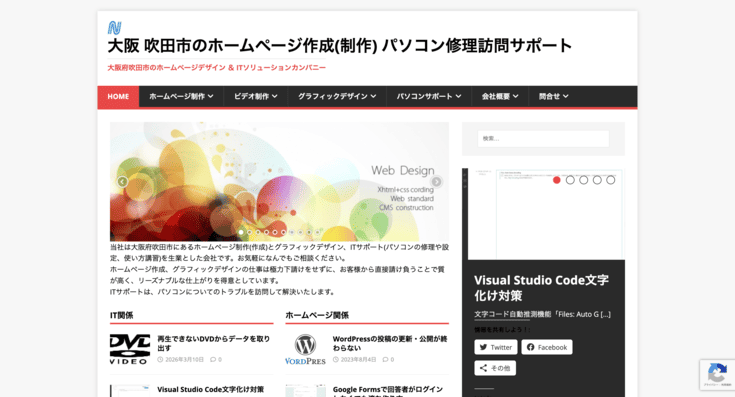Open featured Visual Studio Code screenshot thumbnail
The image size is (735, 397).
click(x=543, y=214)
